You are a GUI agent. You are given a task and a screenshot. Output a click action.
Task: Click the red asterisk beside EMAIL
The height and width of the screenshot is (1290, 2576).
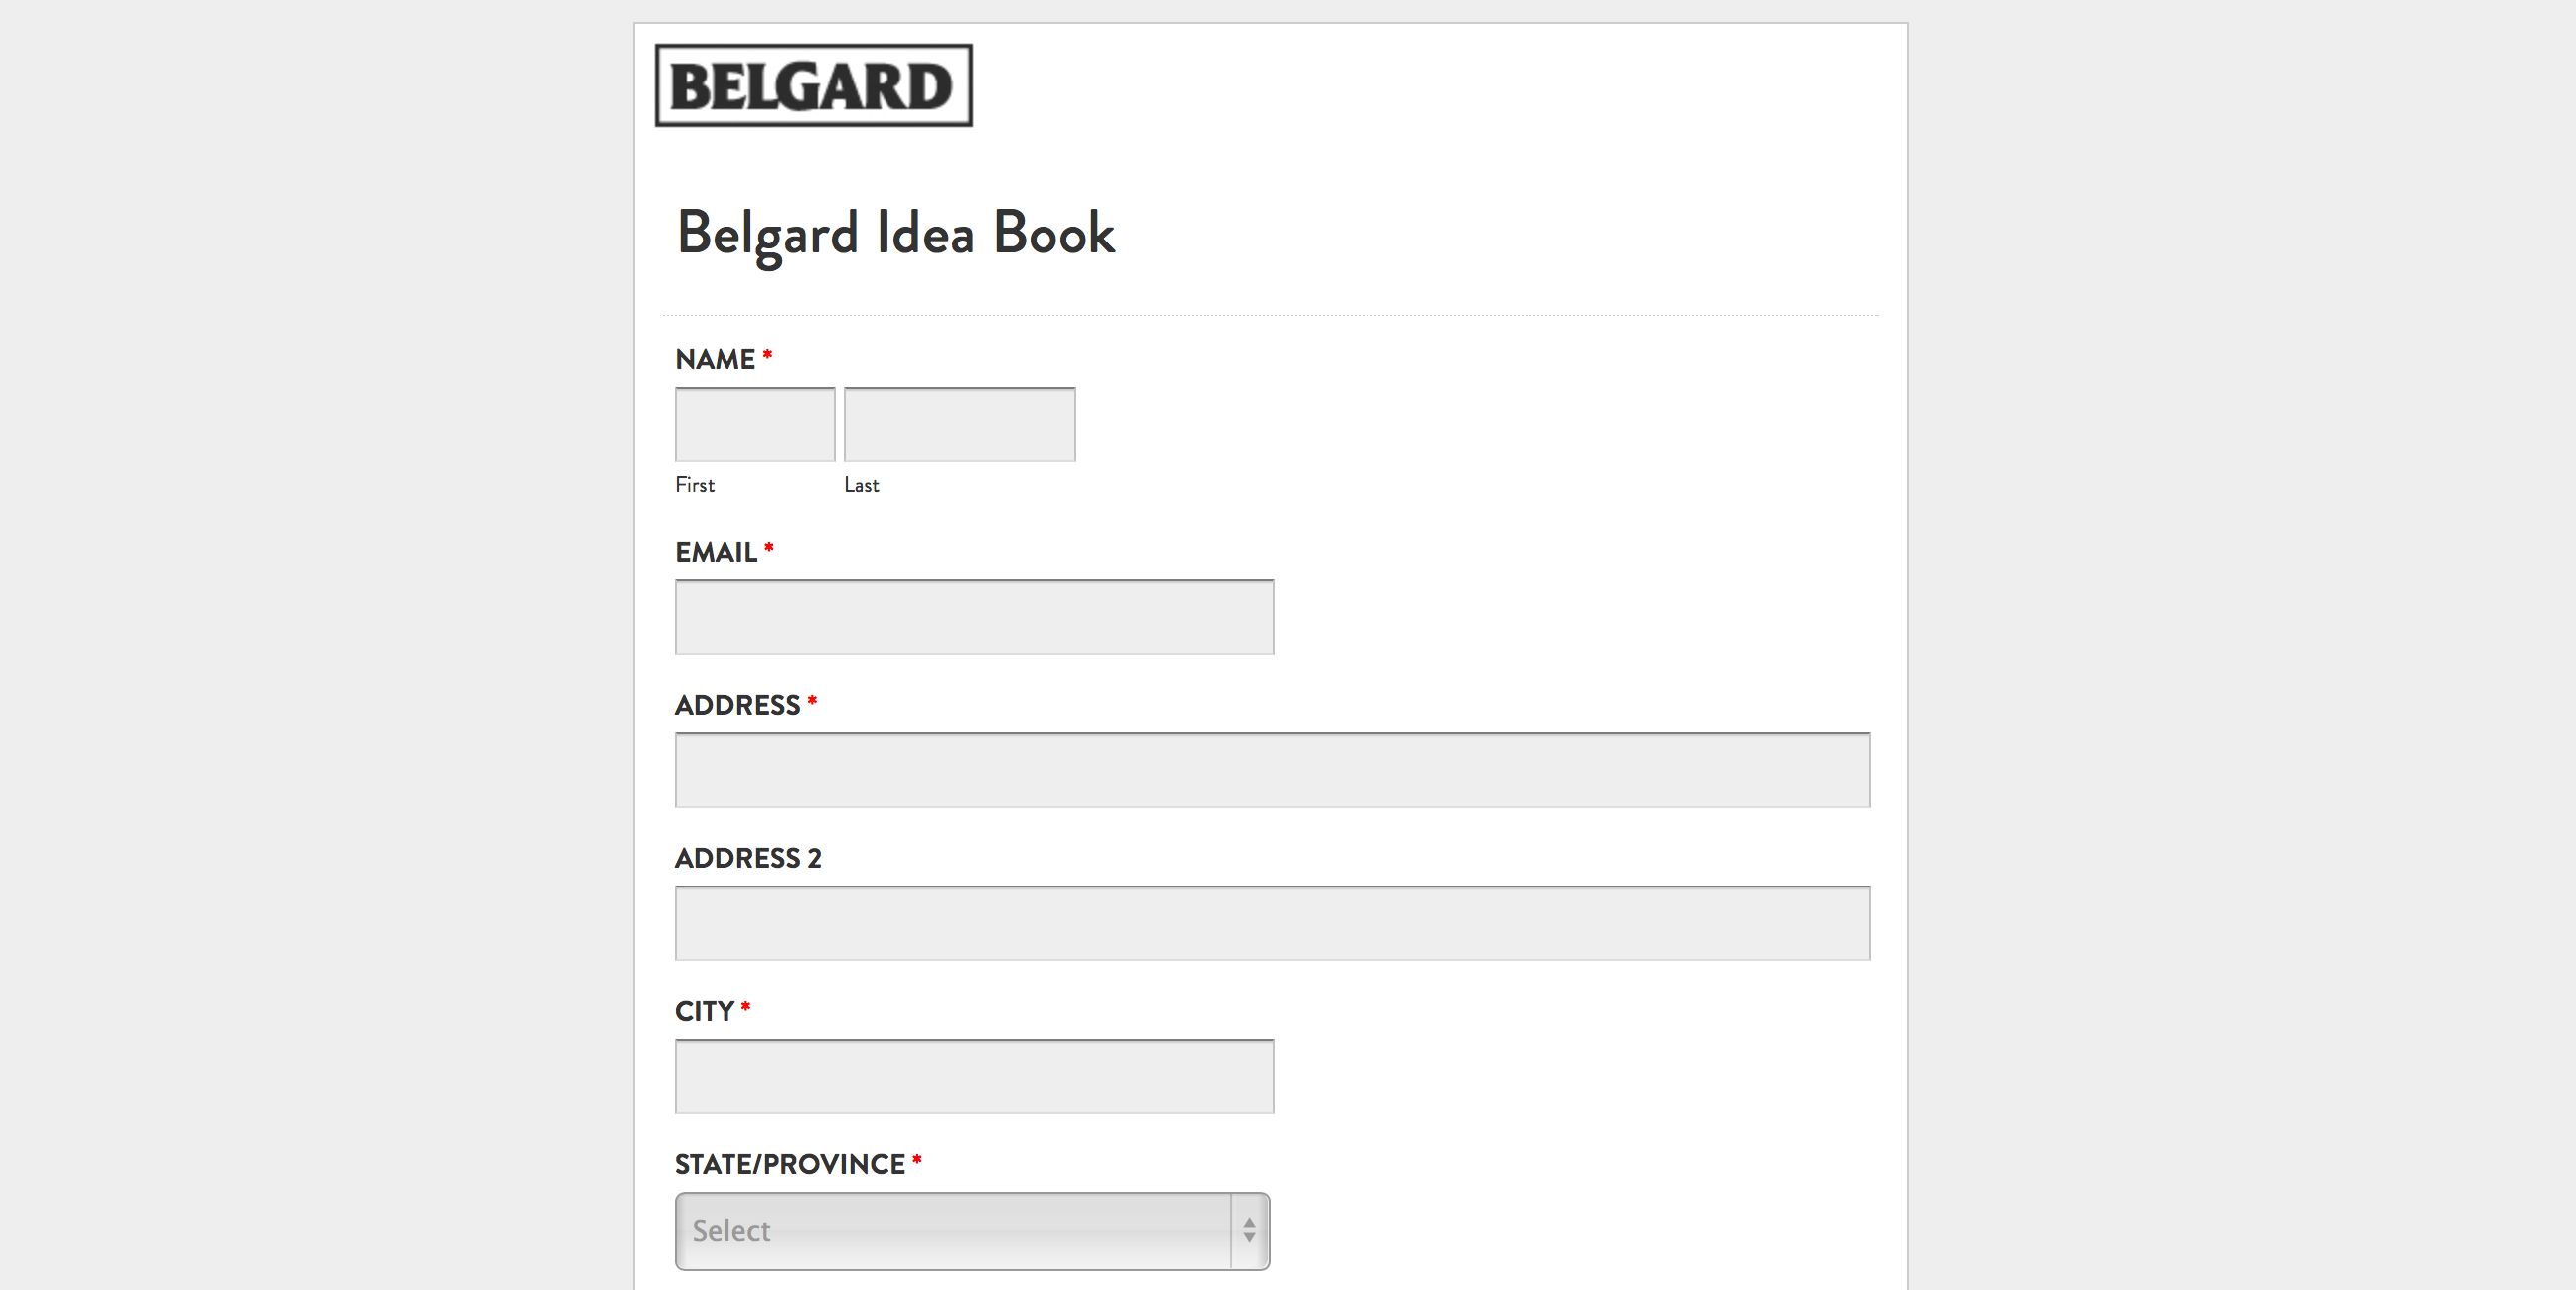pos(769,549)
